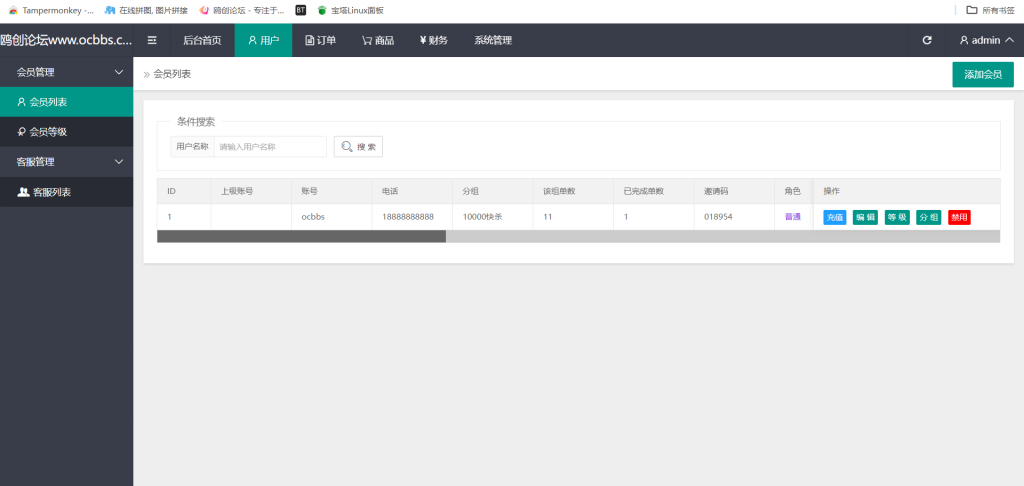Open the Tampermonkey bookmark
The width and height of the screenshot is (1024, 486).
tap(51, 10)
